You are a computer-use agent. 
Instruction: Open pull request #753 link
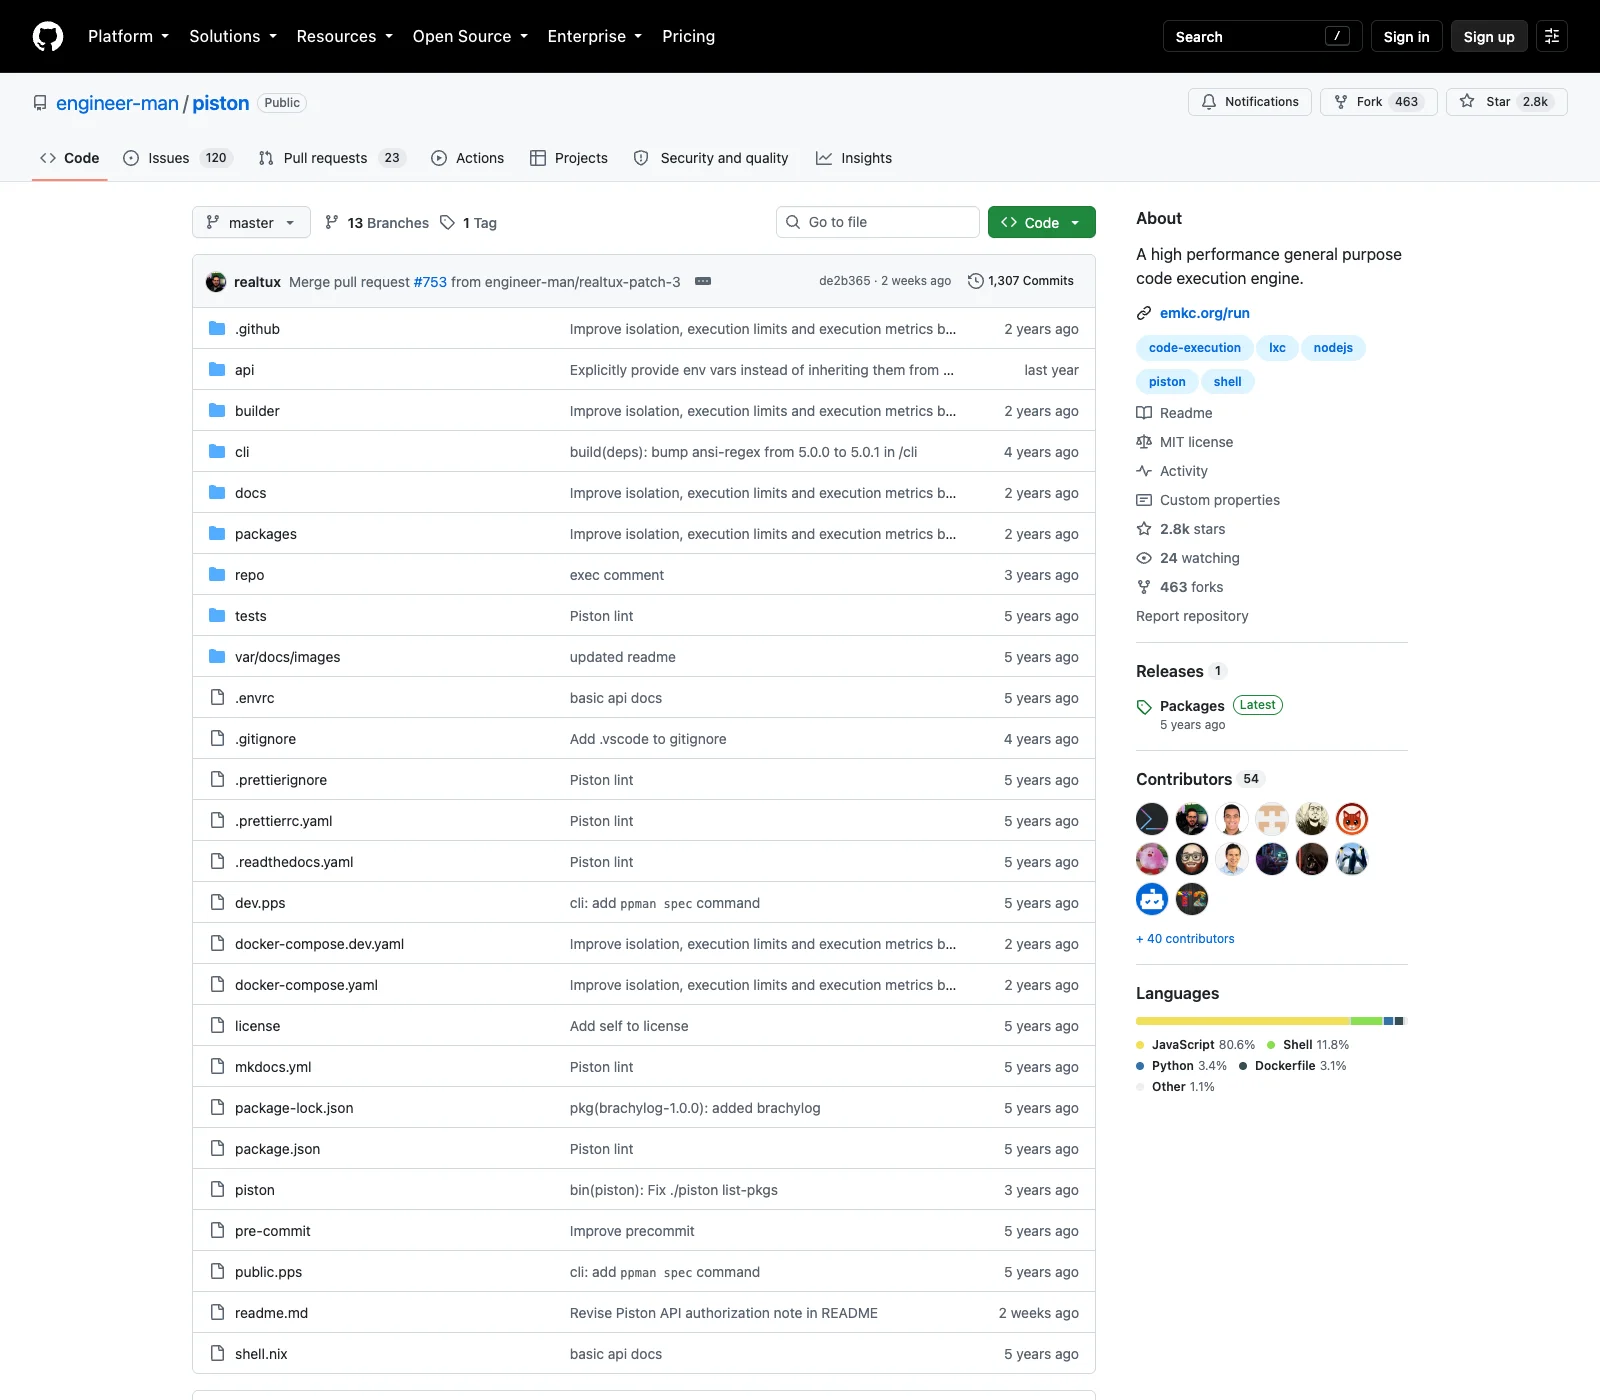tap(430, 282)
